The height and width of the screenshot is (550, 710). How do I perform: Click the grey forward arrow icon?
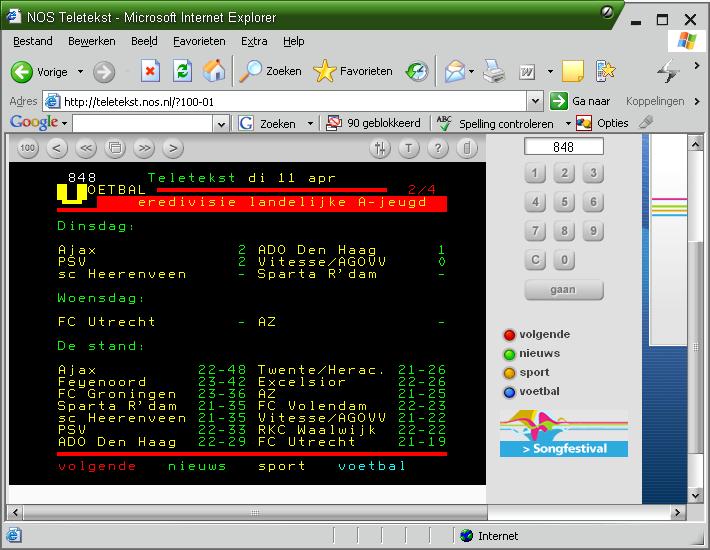[104, 72]
